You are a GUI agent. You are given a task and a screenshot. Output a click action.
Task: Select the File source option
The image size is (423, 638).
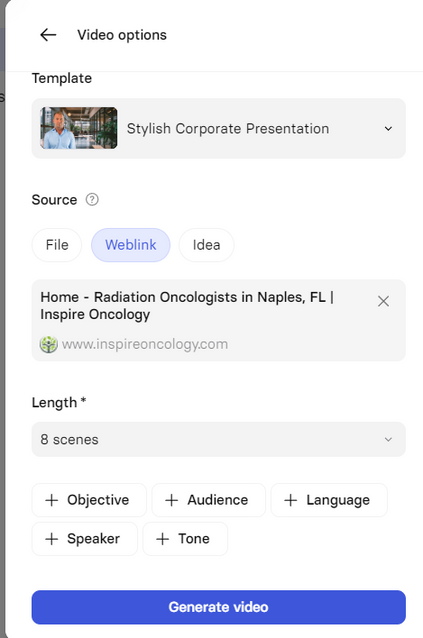pyautogui.click(x=57, y=245)
